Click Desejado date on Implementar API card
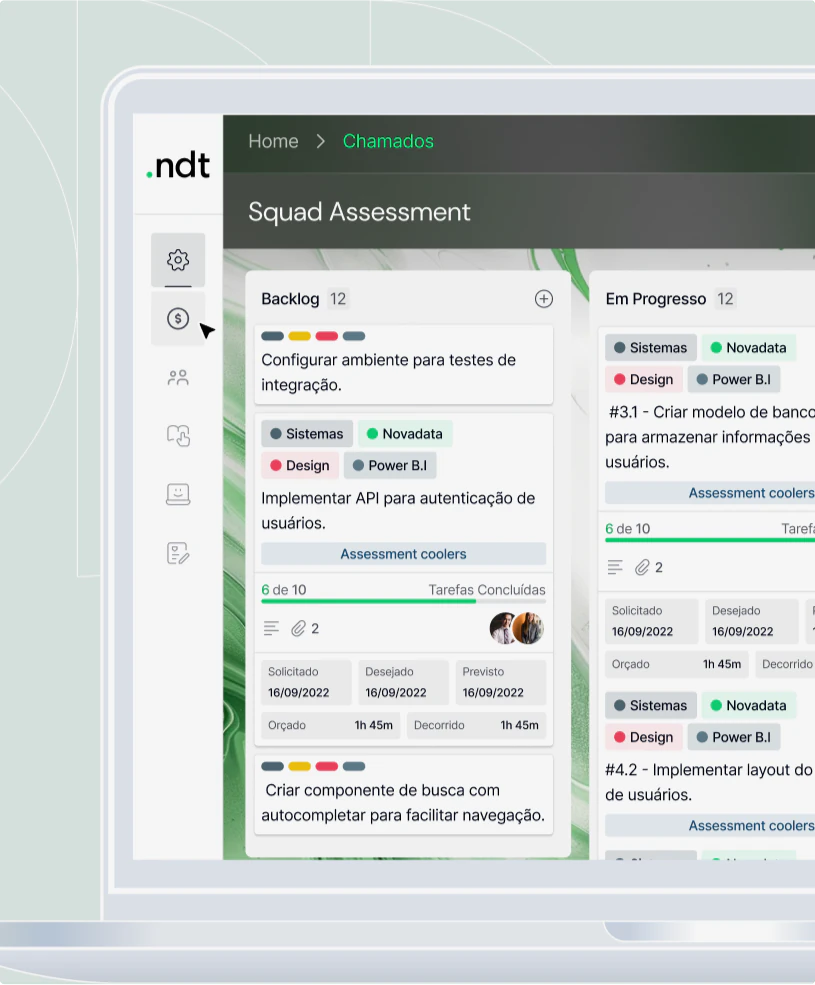 coord(403,682)
